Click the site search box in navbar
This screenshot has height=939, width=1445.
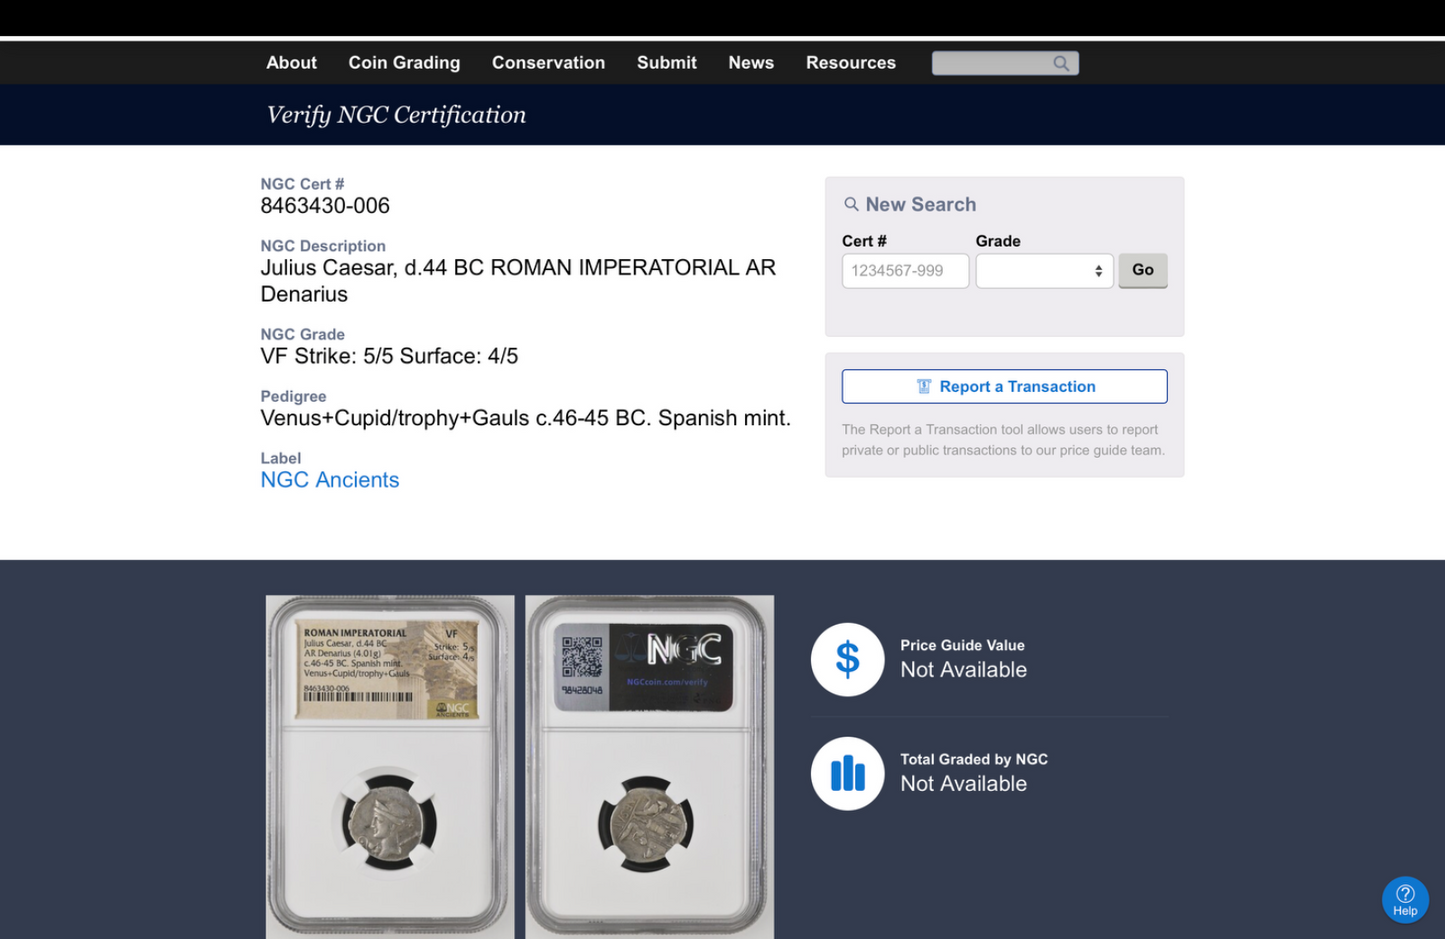coord(1005,63)
